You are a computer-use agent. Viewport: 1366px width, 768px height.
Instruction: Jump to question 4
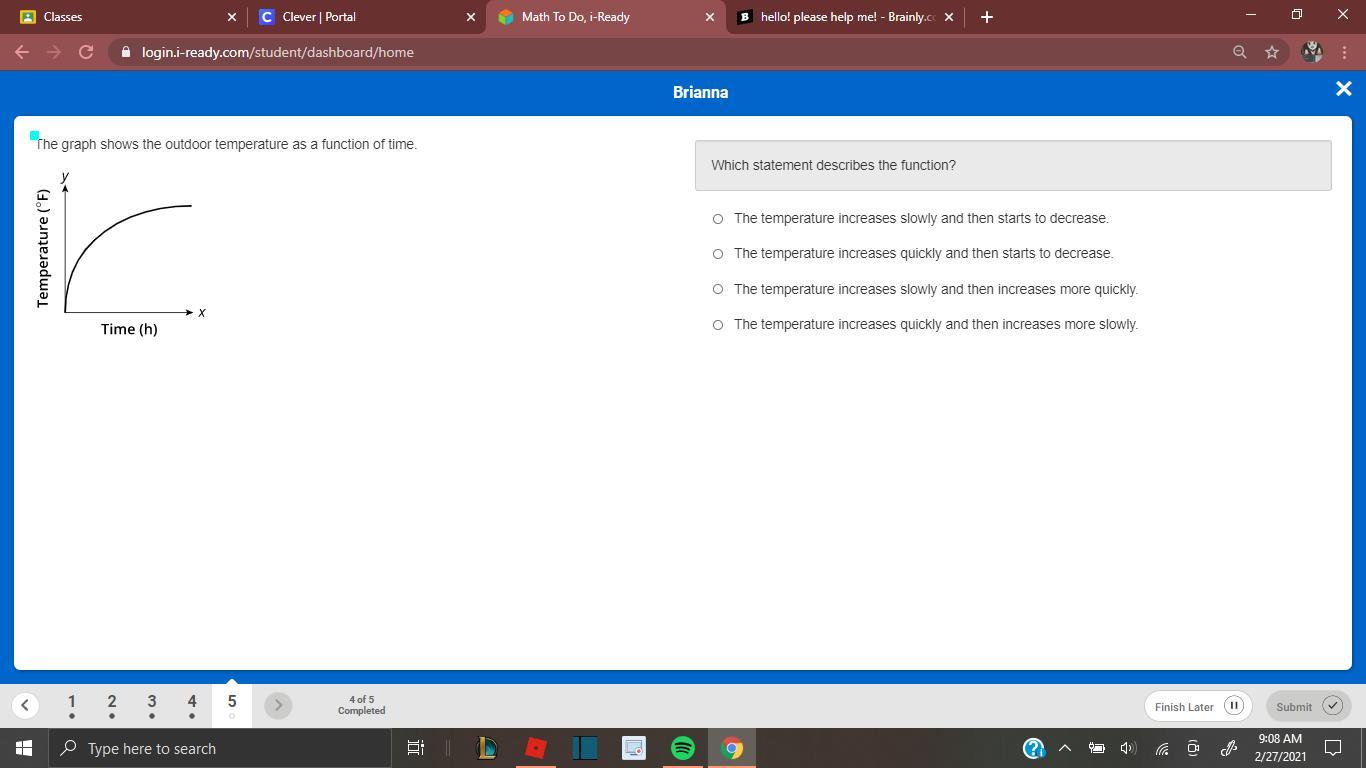click(x=192, y=705)
